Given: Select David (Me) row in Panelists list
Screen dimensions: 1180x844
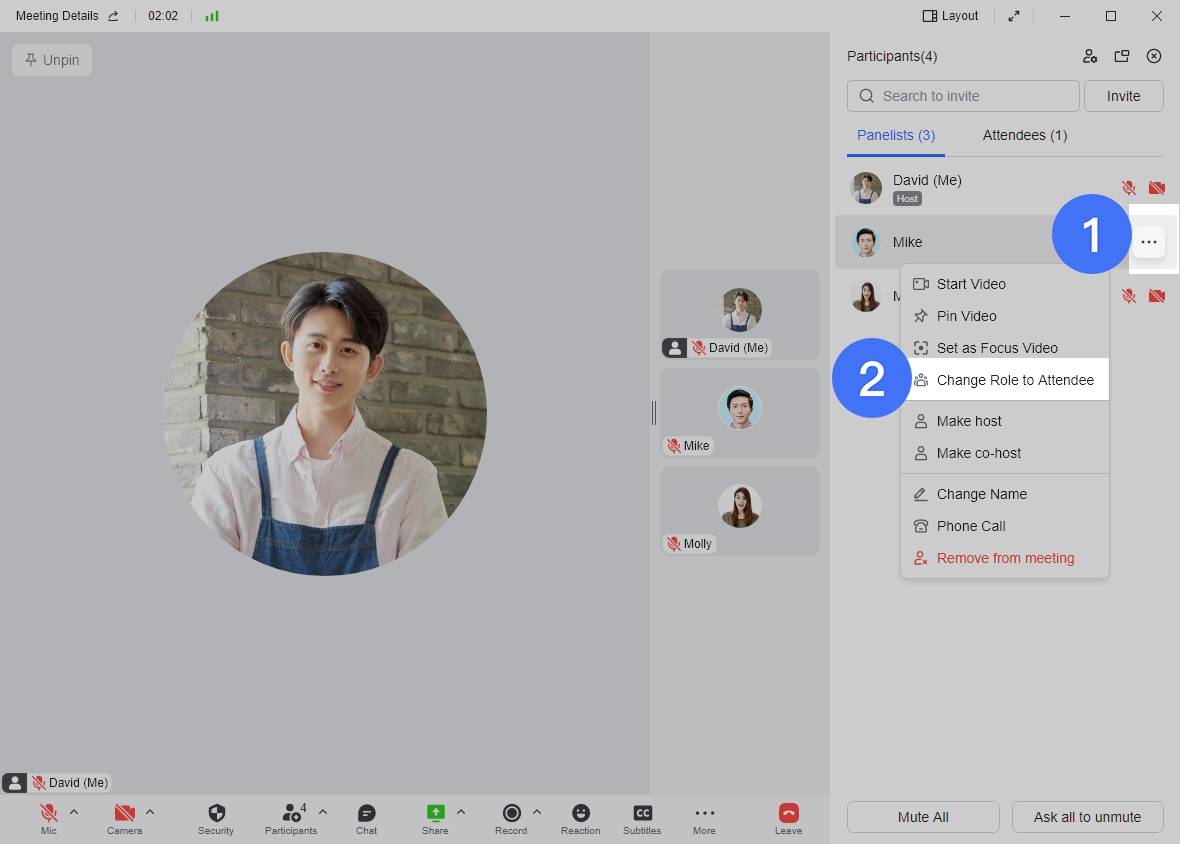Looking at the screenshot, I should coord(1006,188).
